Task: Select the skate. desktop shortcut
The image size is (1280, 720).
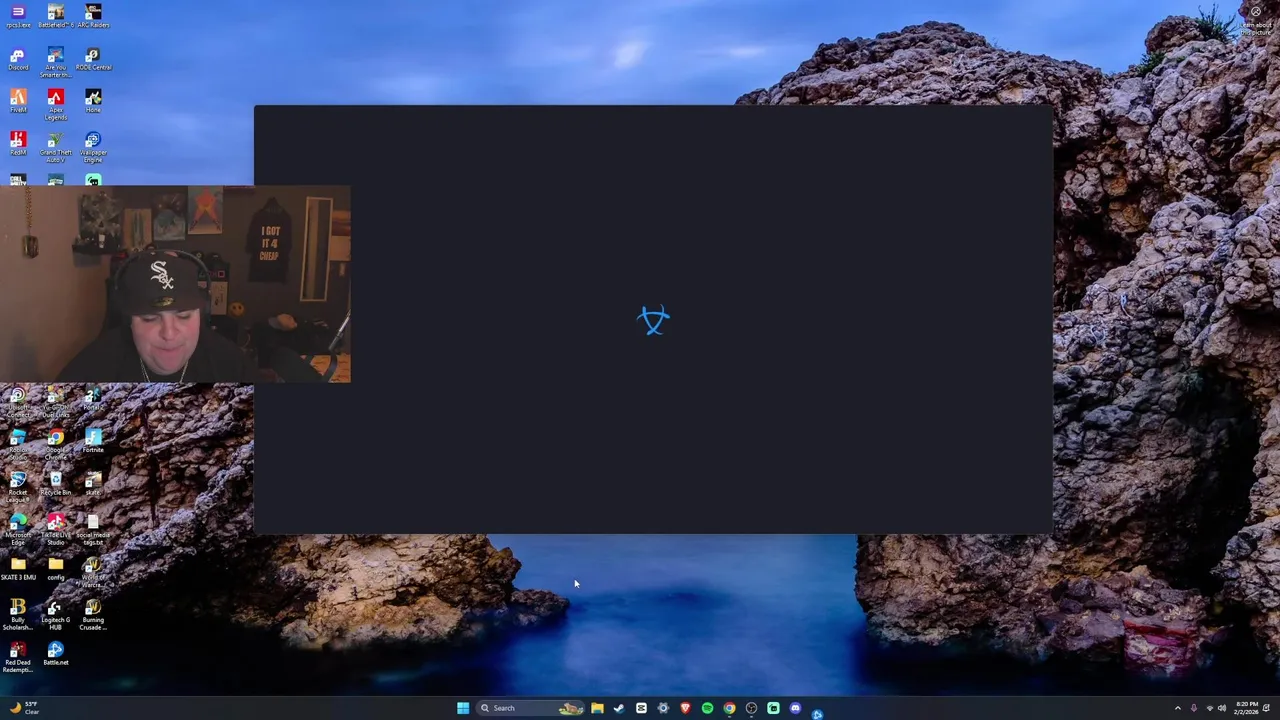Action: 93,484
